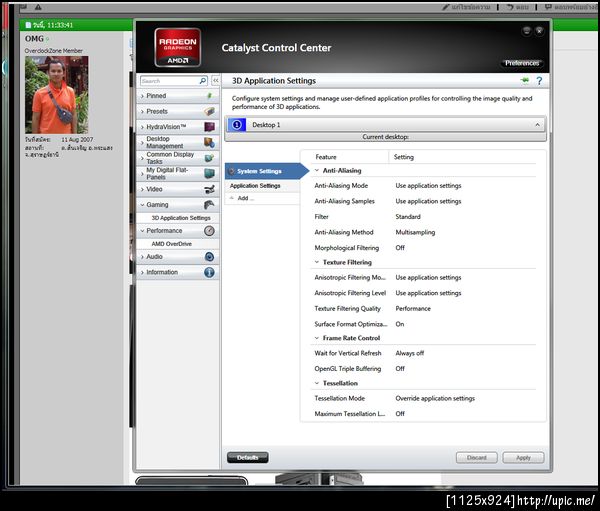600x511 pixels.
Task: Click the Add application link
Action: coord(246,198)
